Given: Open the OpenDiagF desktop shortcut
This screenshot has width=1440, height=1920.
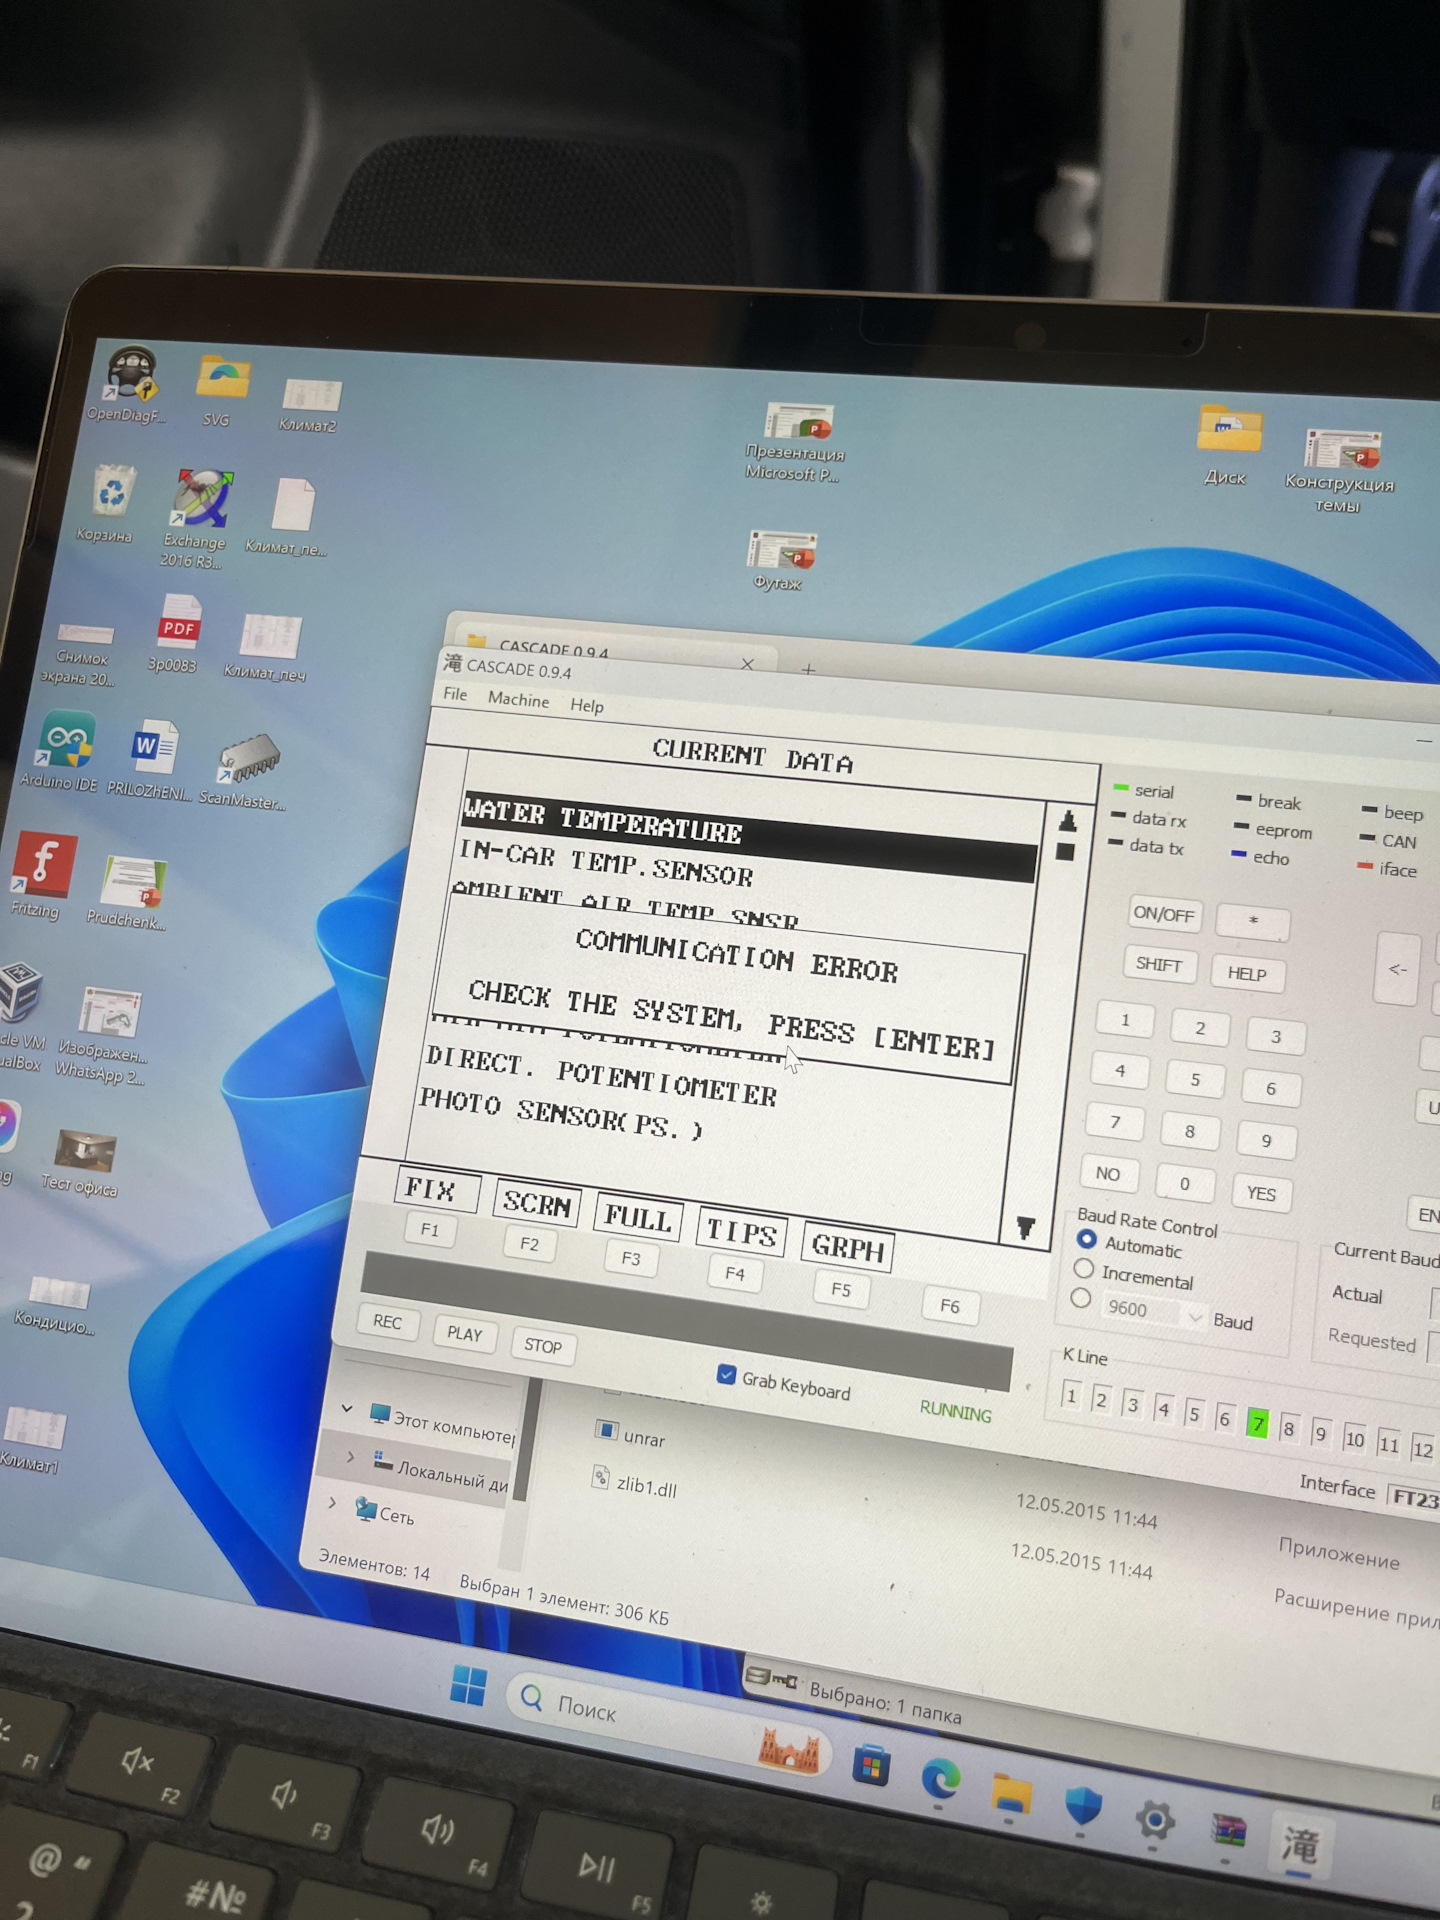Looking at the screenshot, I should tap(130, 383).
